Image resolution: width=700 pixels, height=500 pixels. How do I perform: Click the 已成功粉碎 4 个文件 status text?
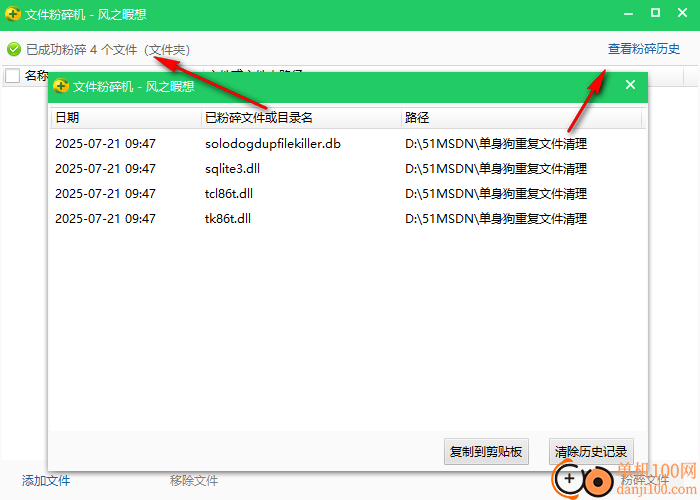coord(82,49)
